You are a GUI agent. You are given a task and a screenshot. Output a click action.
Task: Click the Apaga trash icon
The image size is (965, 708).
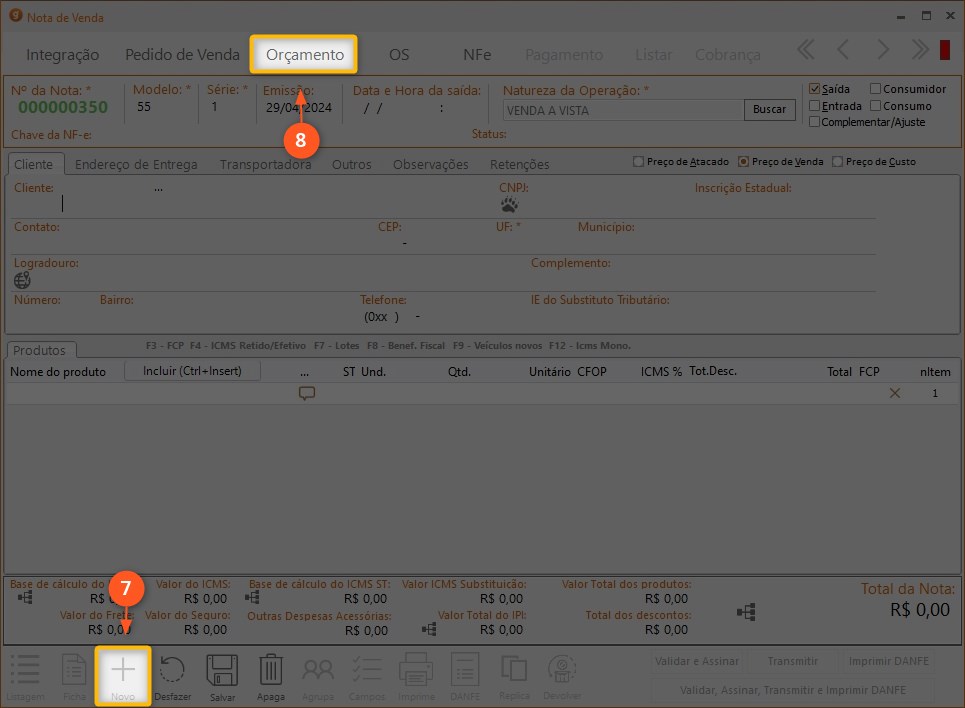(x=270, y=672)
